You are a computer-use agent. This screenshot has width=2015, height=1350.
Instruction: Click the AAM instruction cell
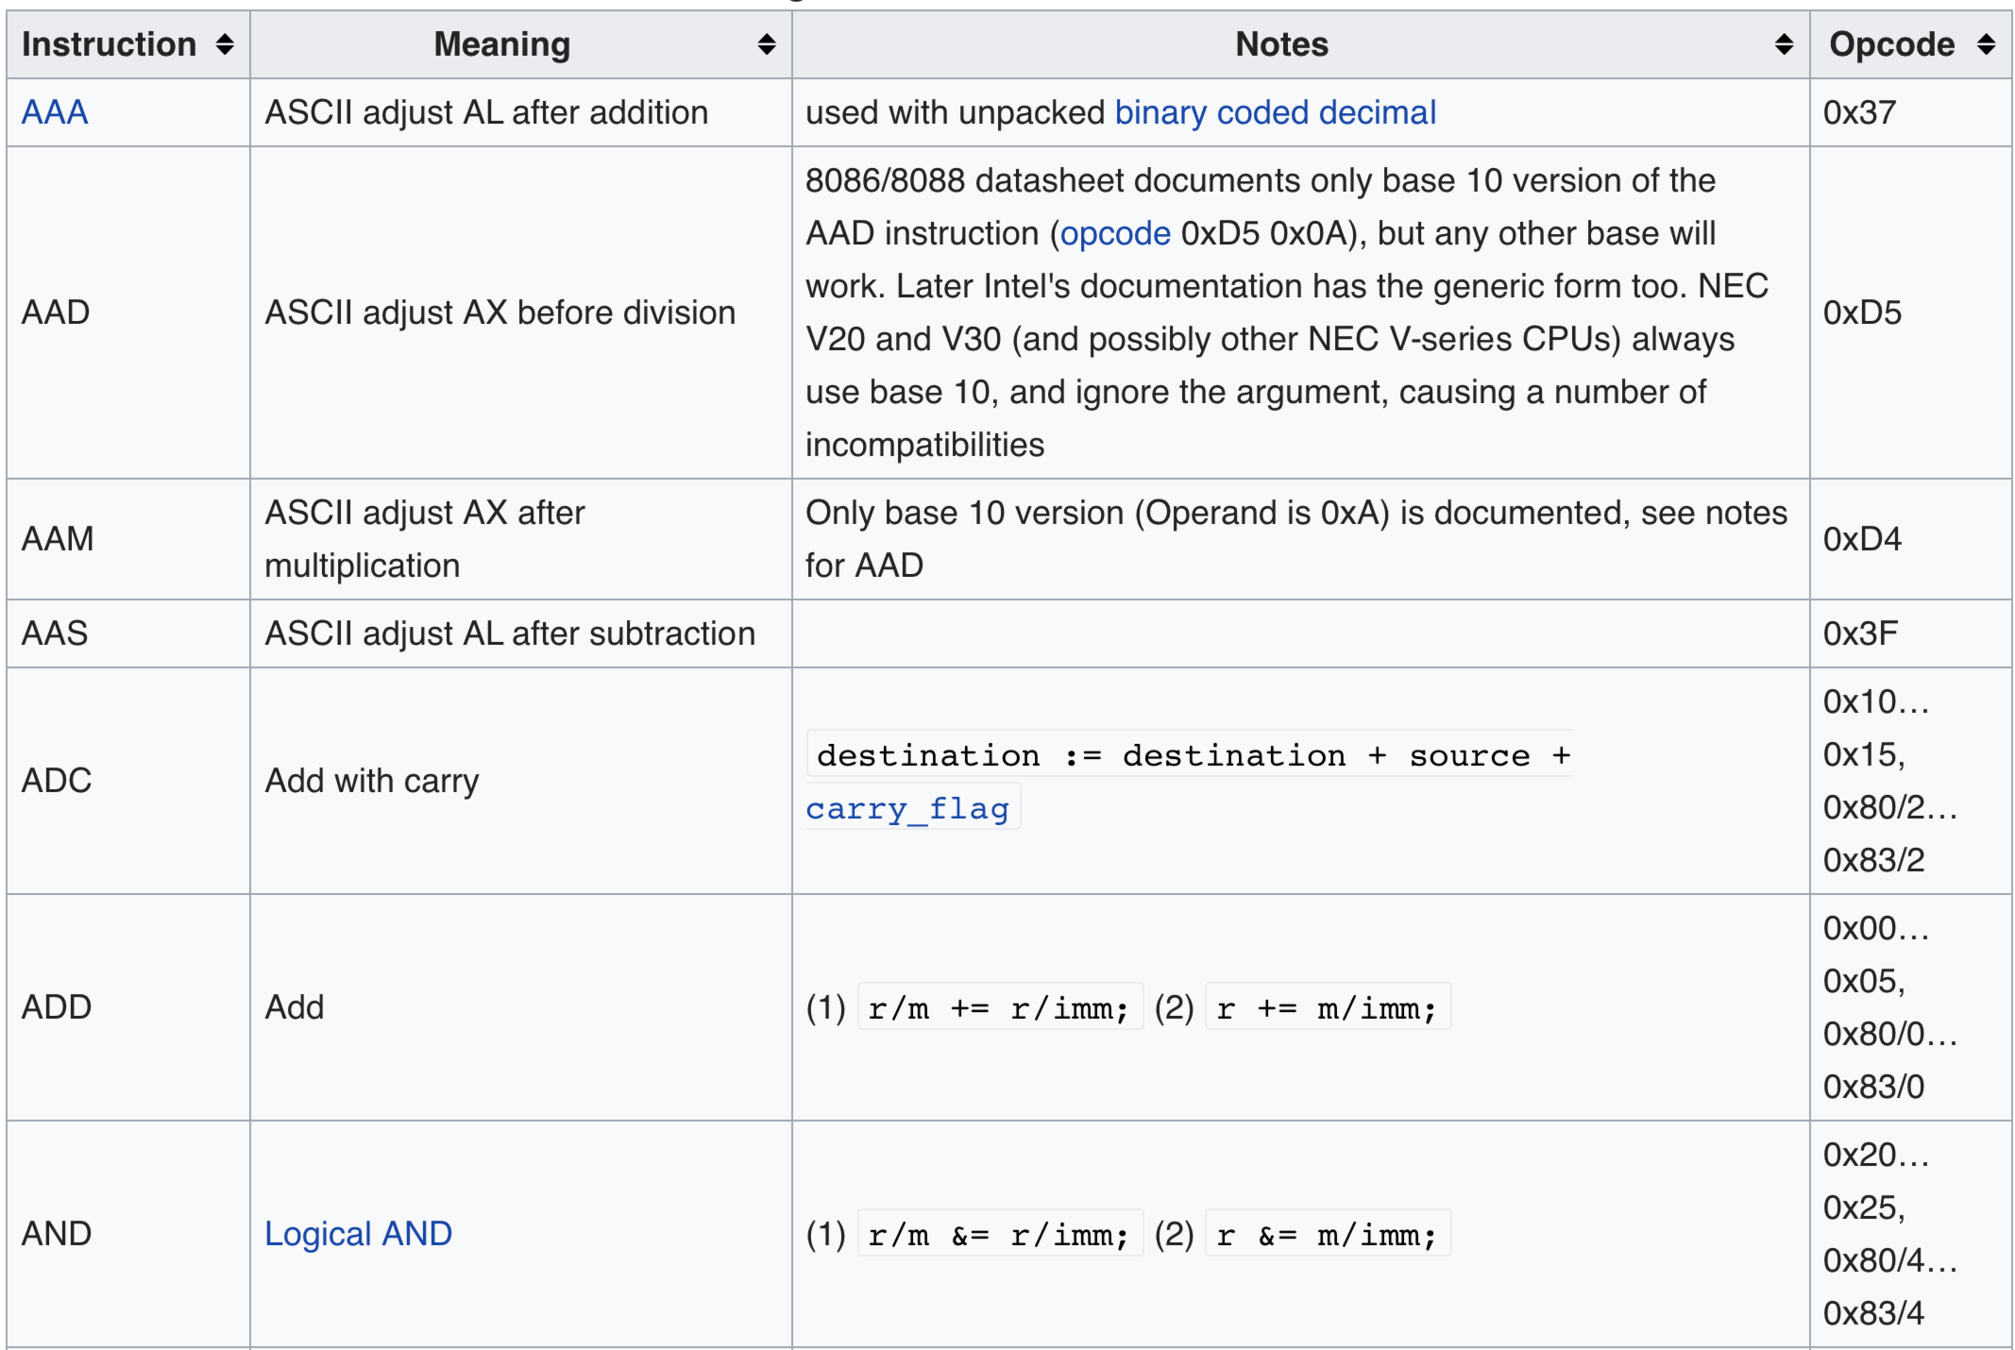(x=58, y=539)
